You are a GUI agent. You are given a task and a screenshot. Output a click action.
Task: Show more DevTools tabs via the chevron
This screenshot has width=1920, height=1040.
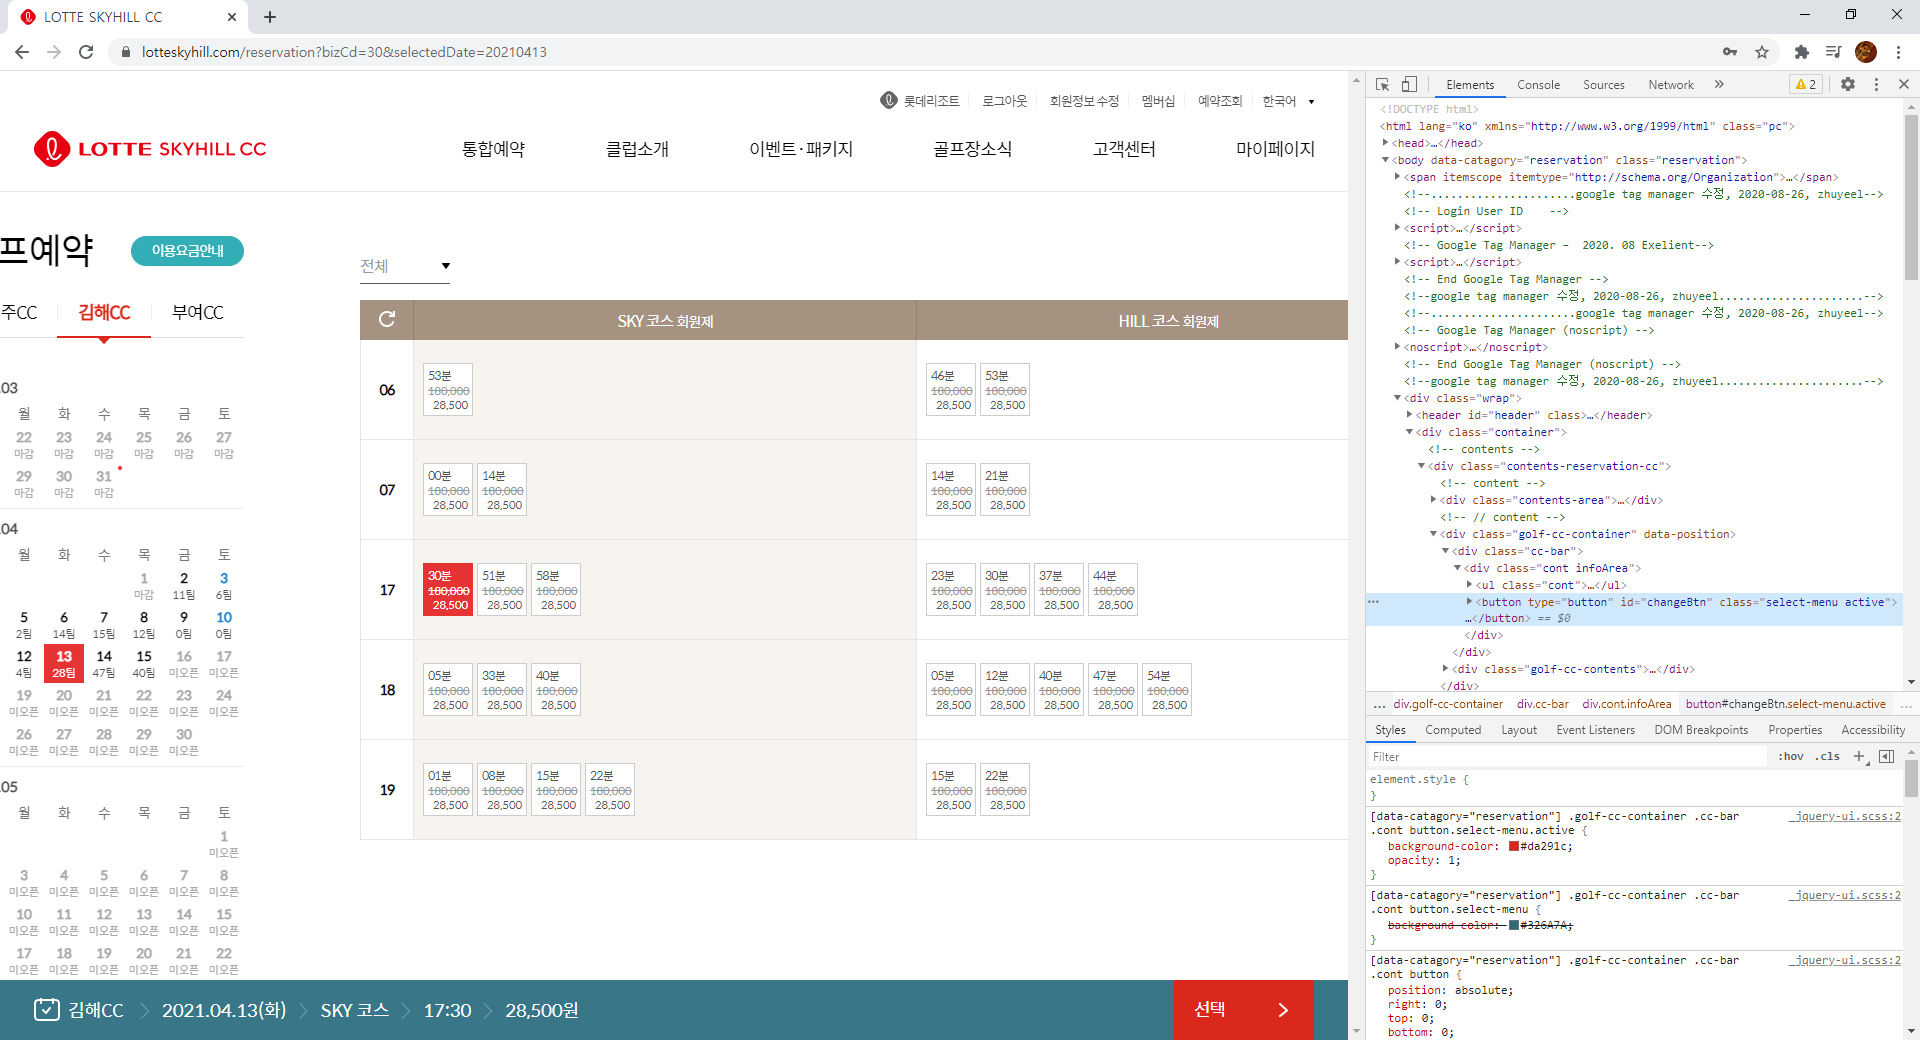[1719, 85]
